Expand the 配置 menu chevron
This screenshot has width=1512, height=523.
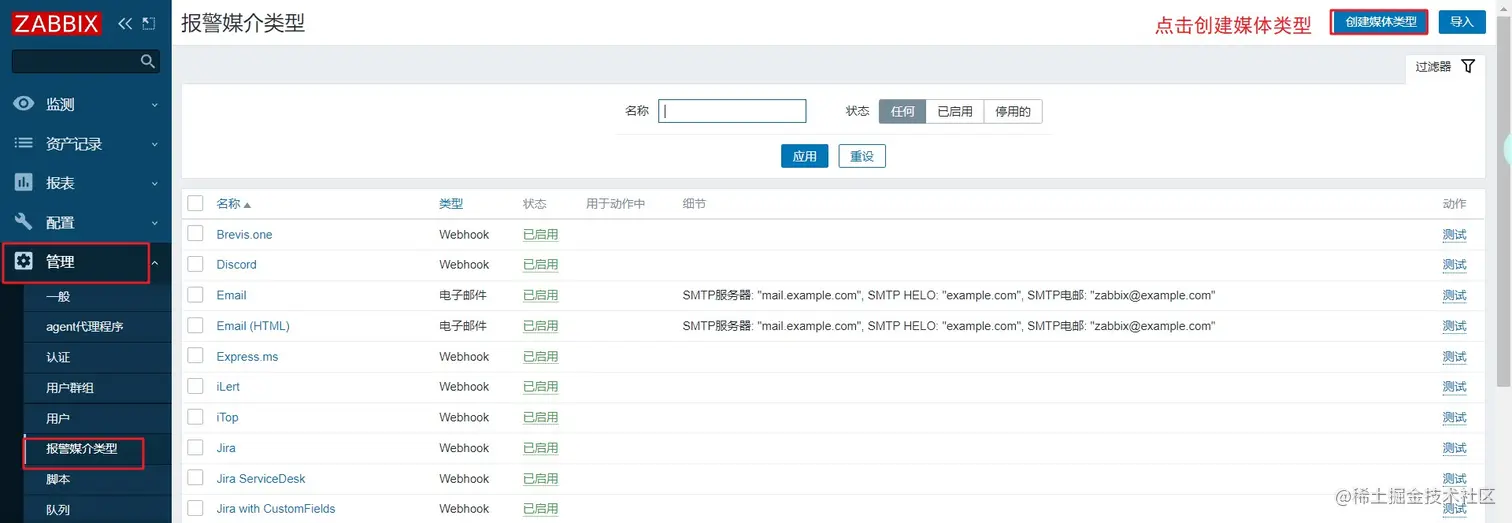tap(154, 223)
